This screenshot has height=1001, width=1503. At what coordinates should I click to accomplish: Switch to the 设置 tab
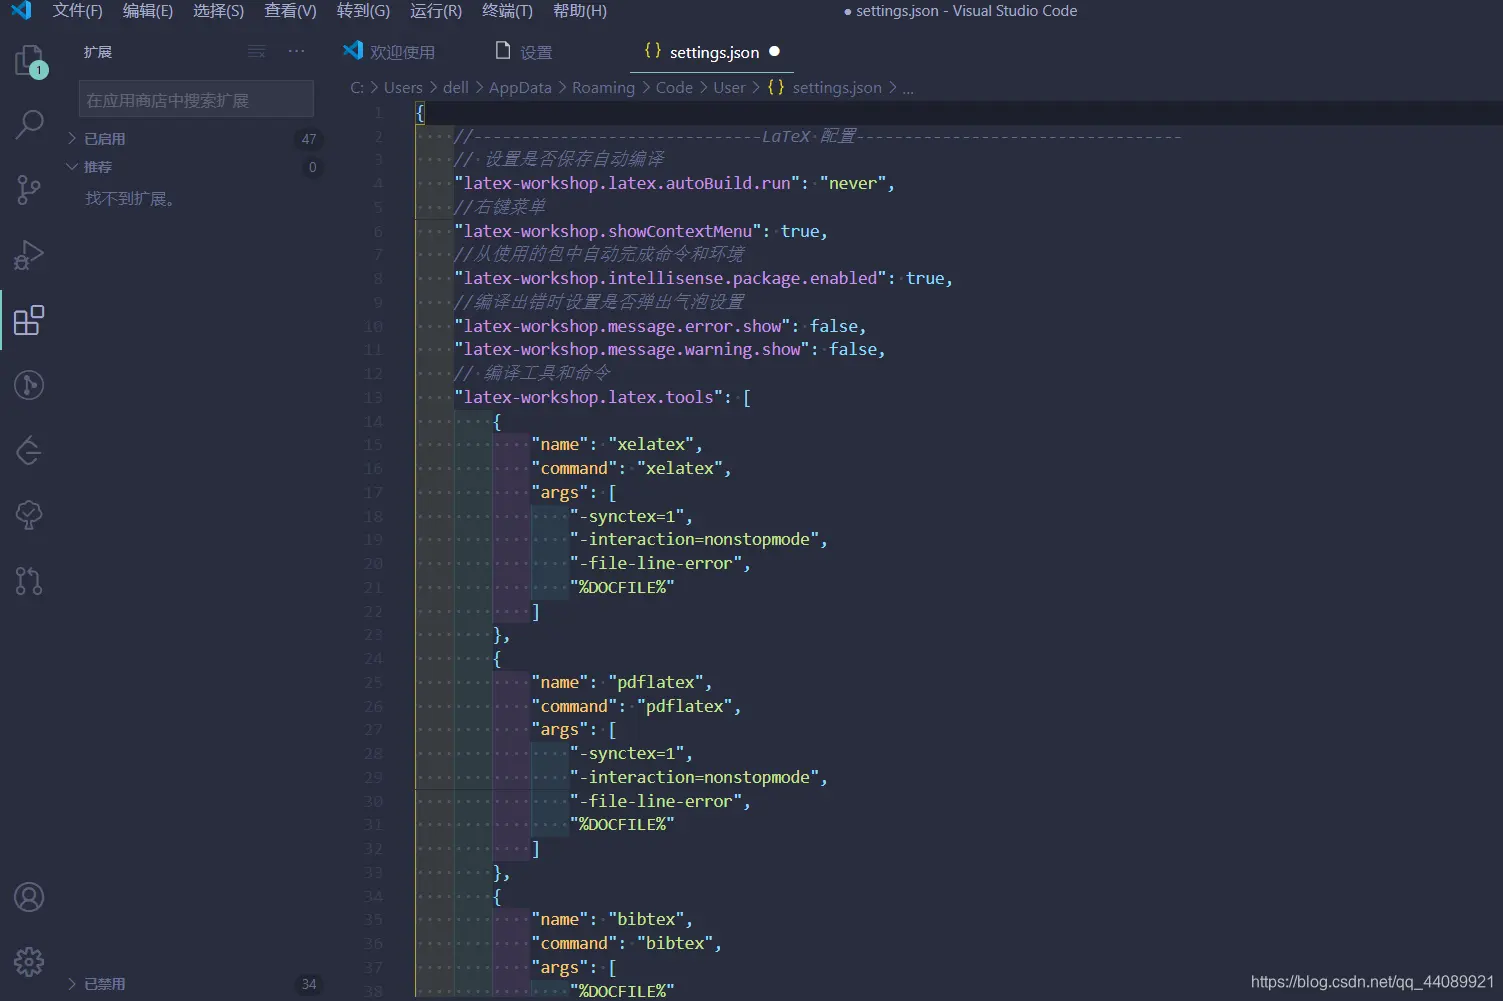coord(525,52)
